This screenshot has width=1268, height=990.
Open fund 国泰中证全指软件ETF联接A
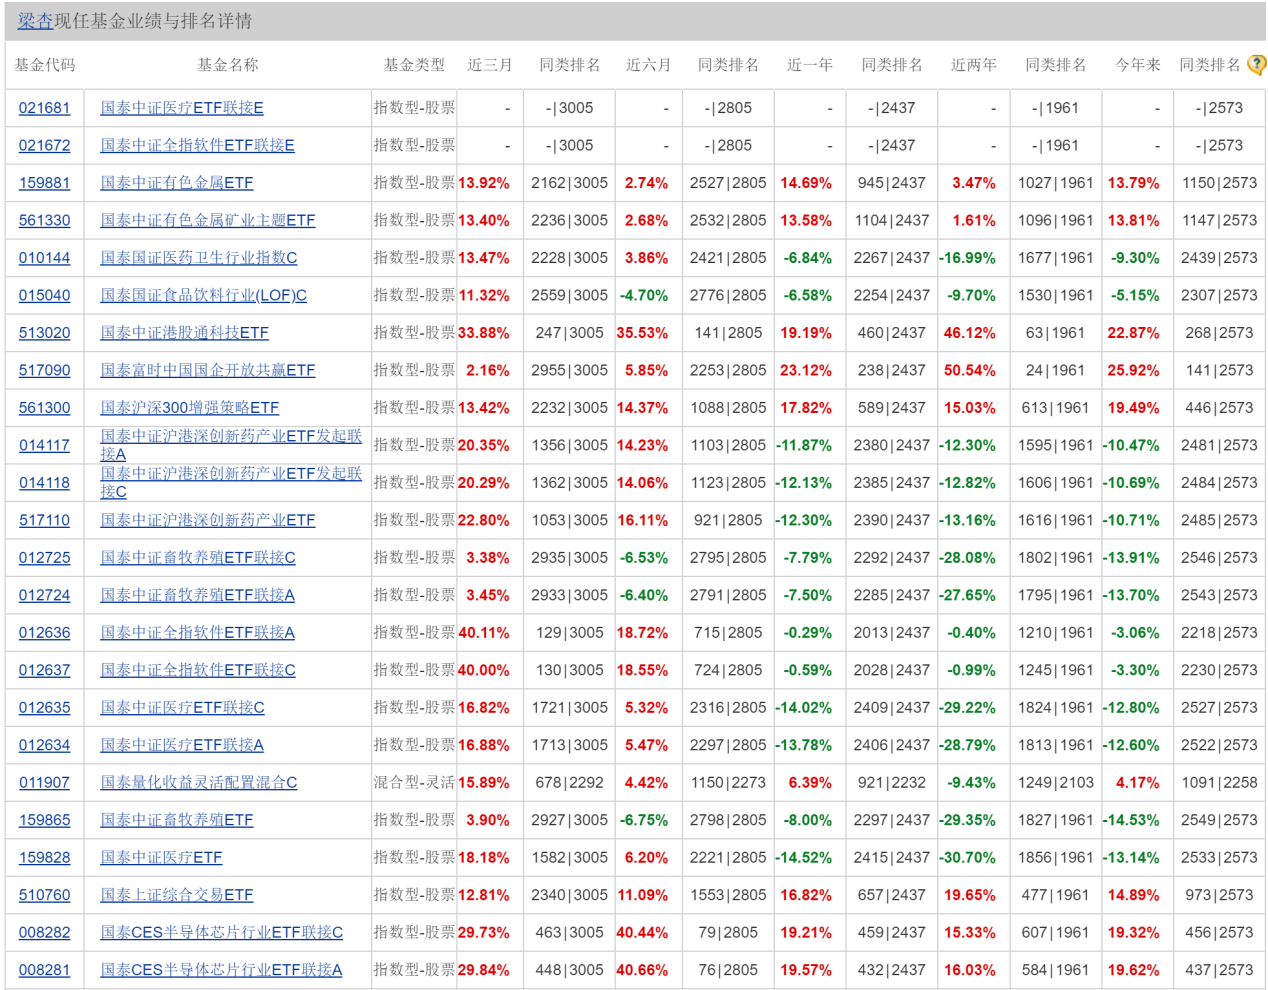198,633
